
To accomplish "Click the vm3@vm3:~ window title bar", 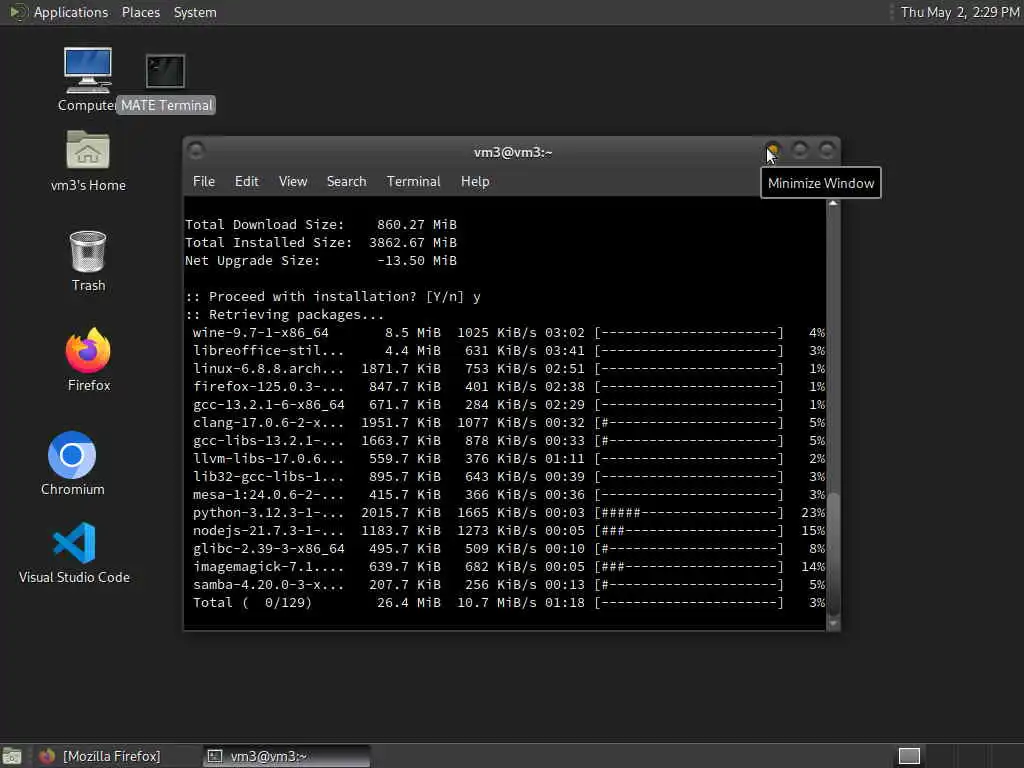I will pyautogui.click(x=512, y=152).
